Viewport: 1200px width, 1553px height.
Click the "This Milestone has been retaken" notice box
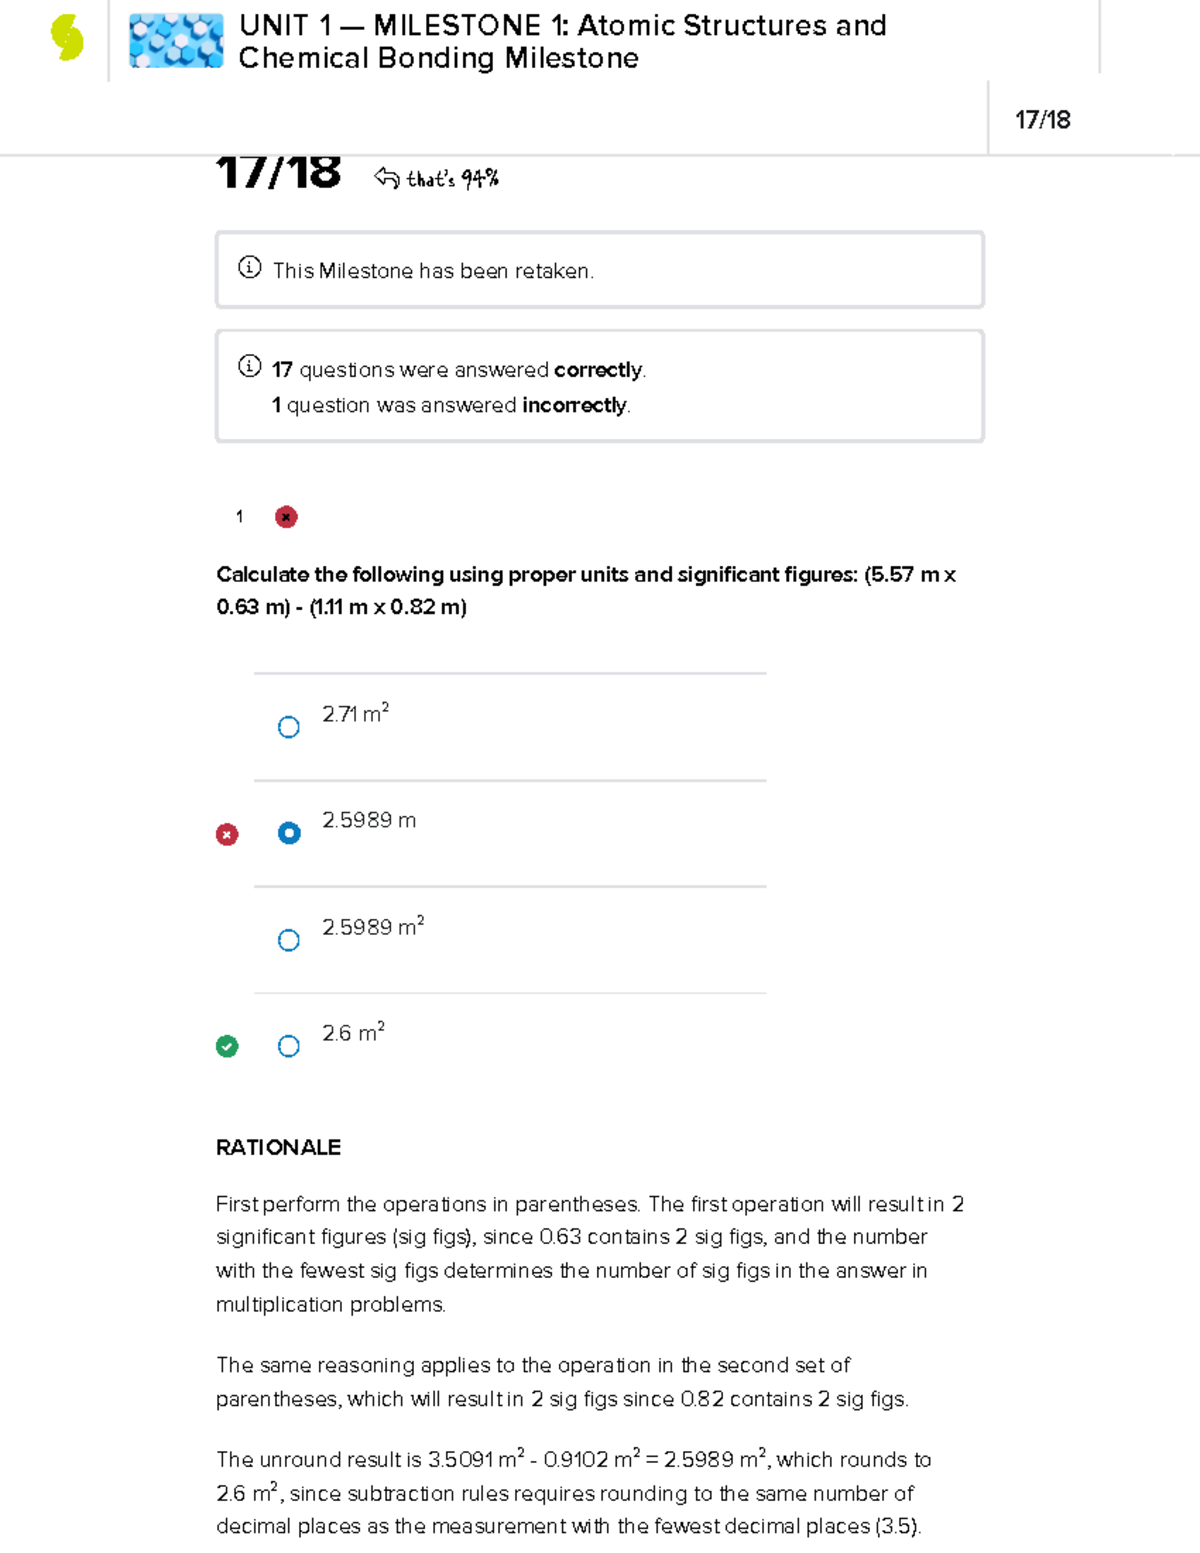point(600,270)
